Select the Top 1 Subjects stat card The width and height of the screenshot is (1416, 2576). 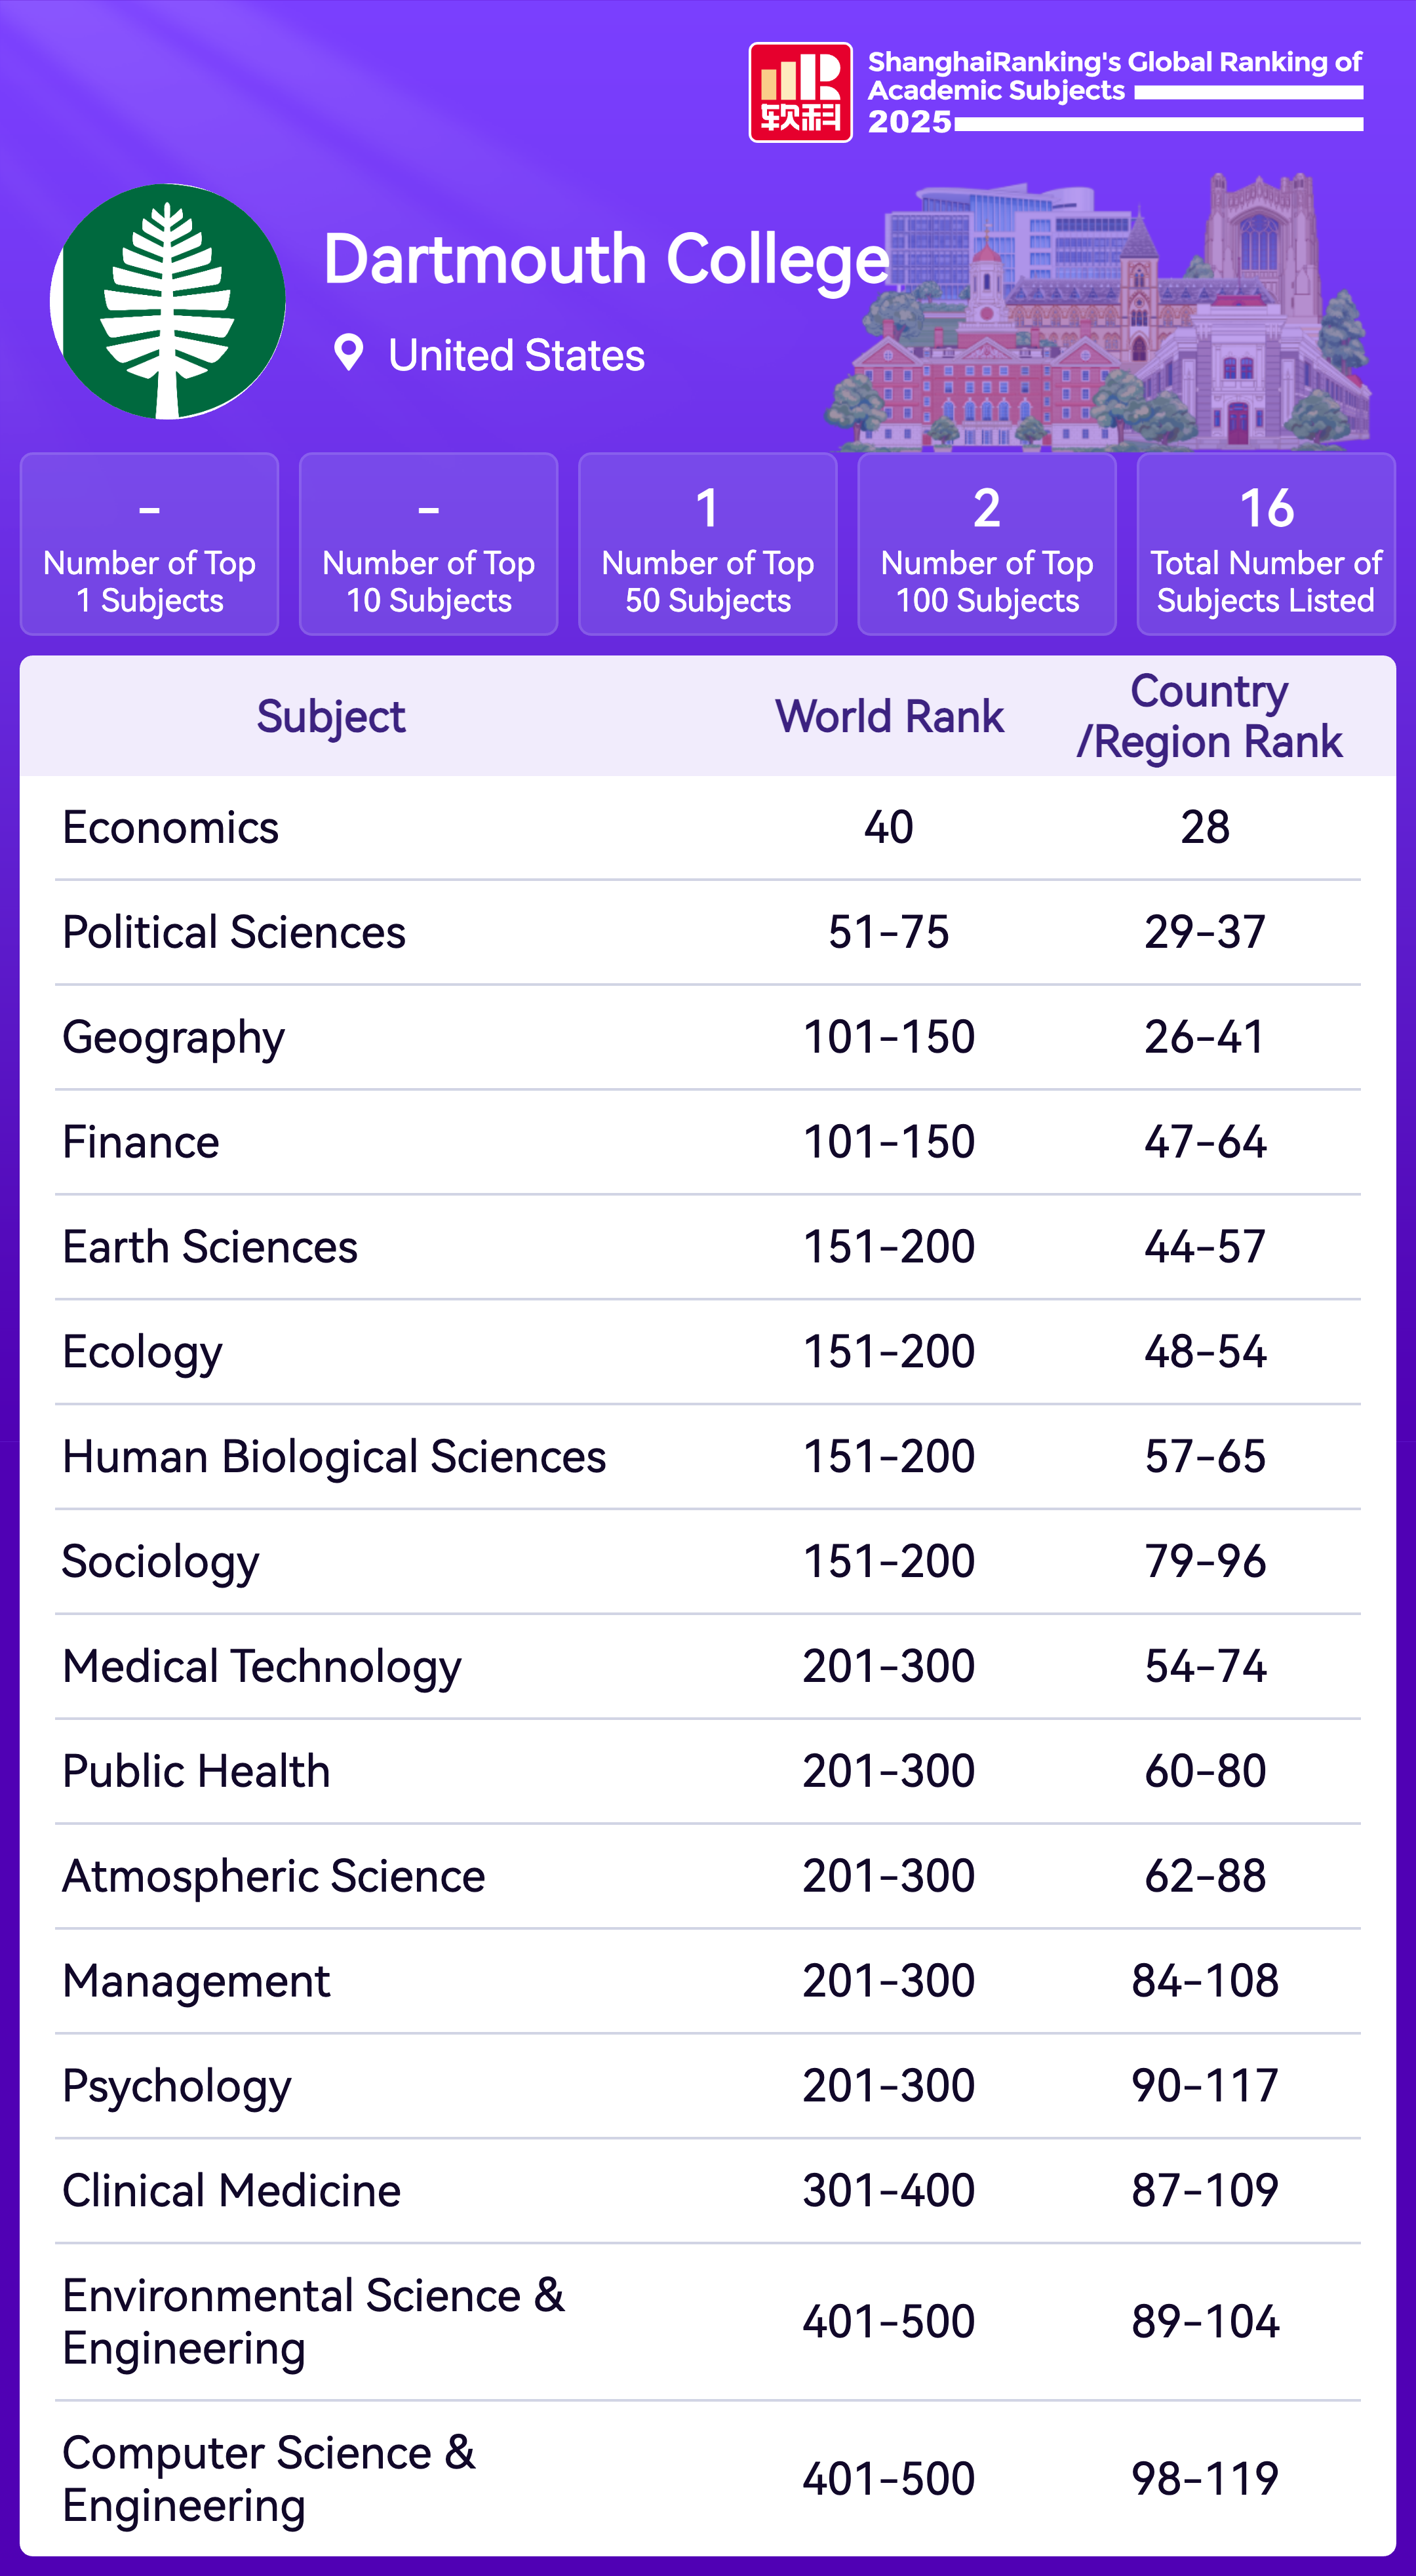tap(149, 544)
